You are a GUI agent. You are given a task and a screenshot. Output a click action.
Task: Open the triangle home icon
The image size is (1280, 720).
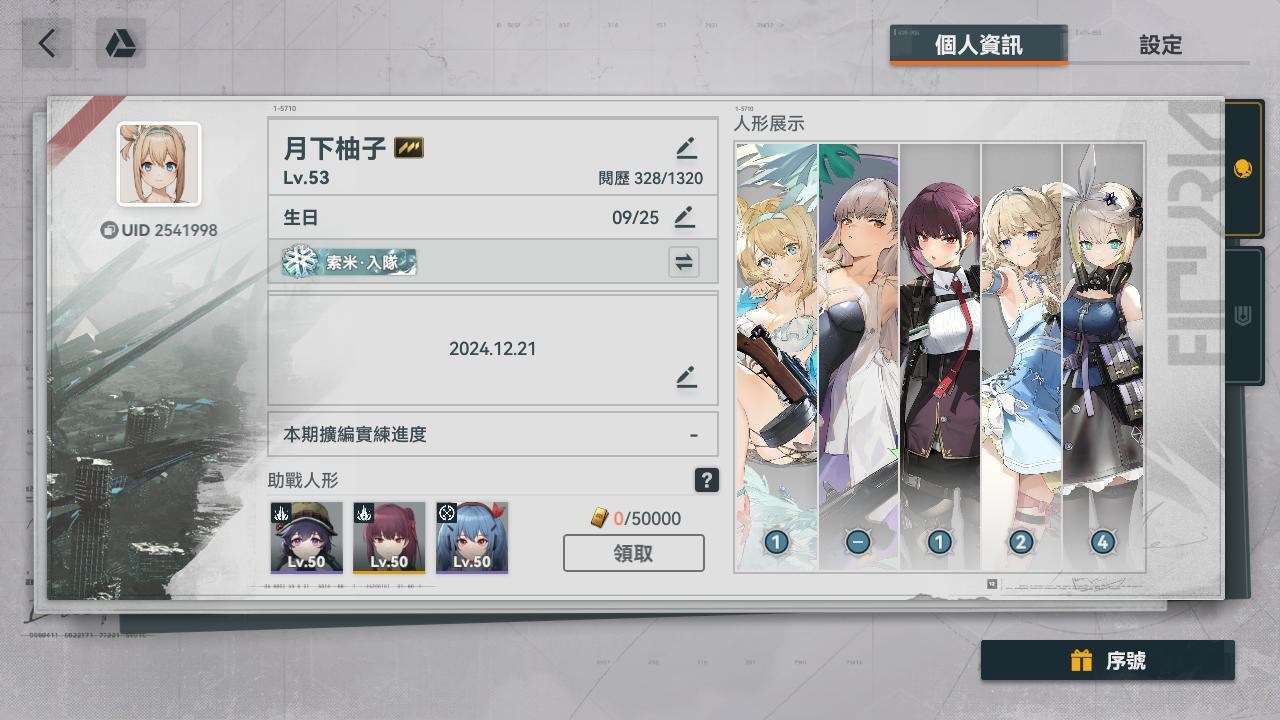pos(121,43)
